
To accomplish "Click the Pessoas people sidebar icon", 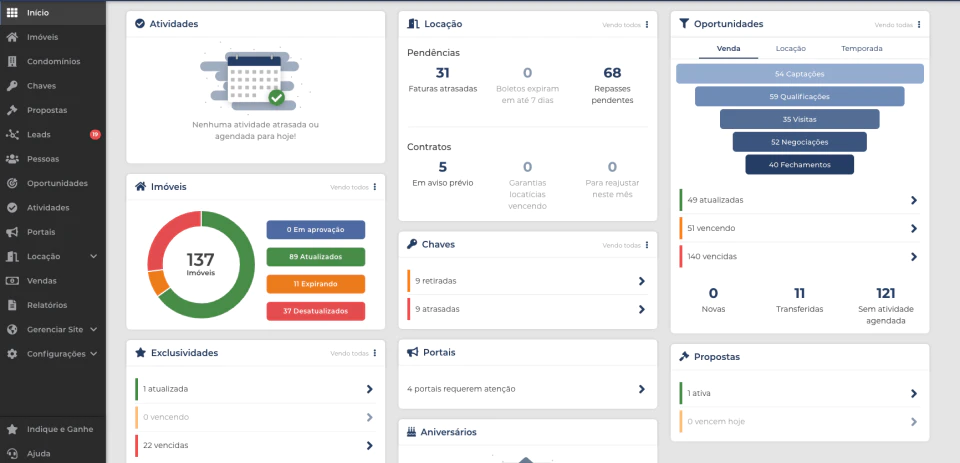I will (x=12, y=159).
